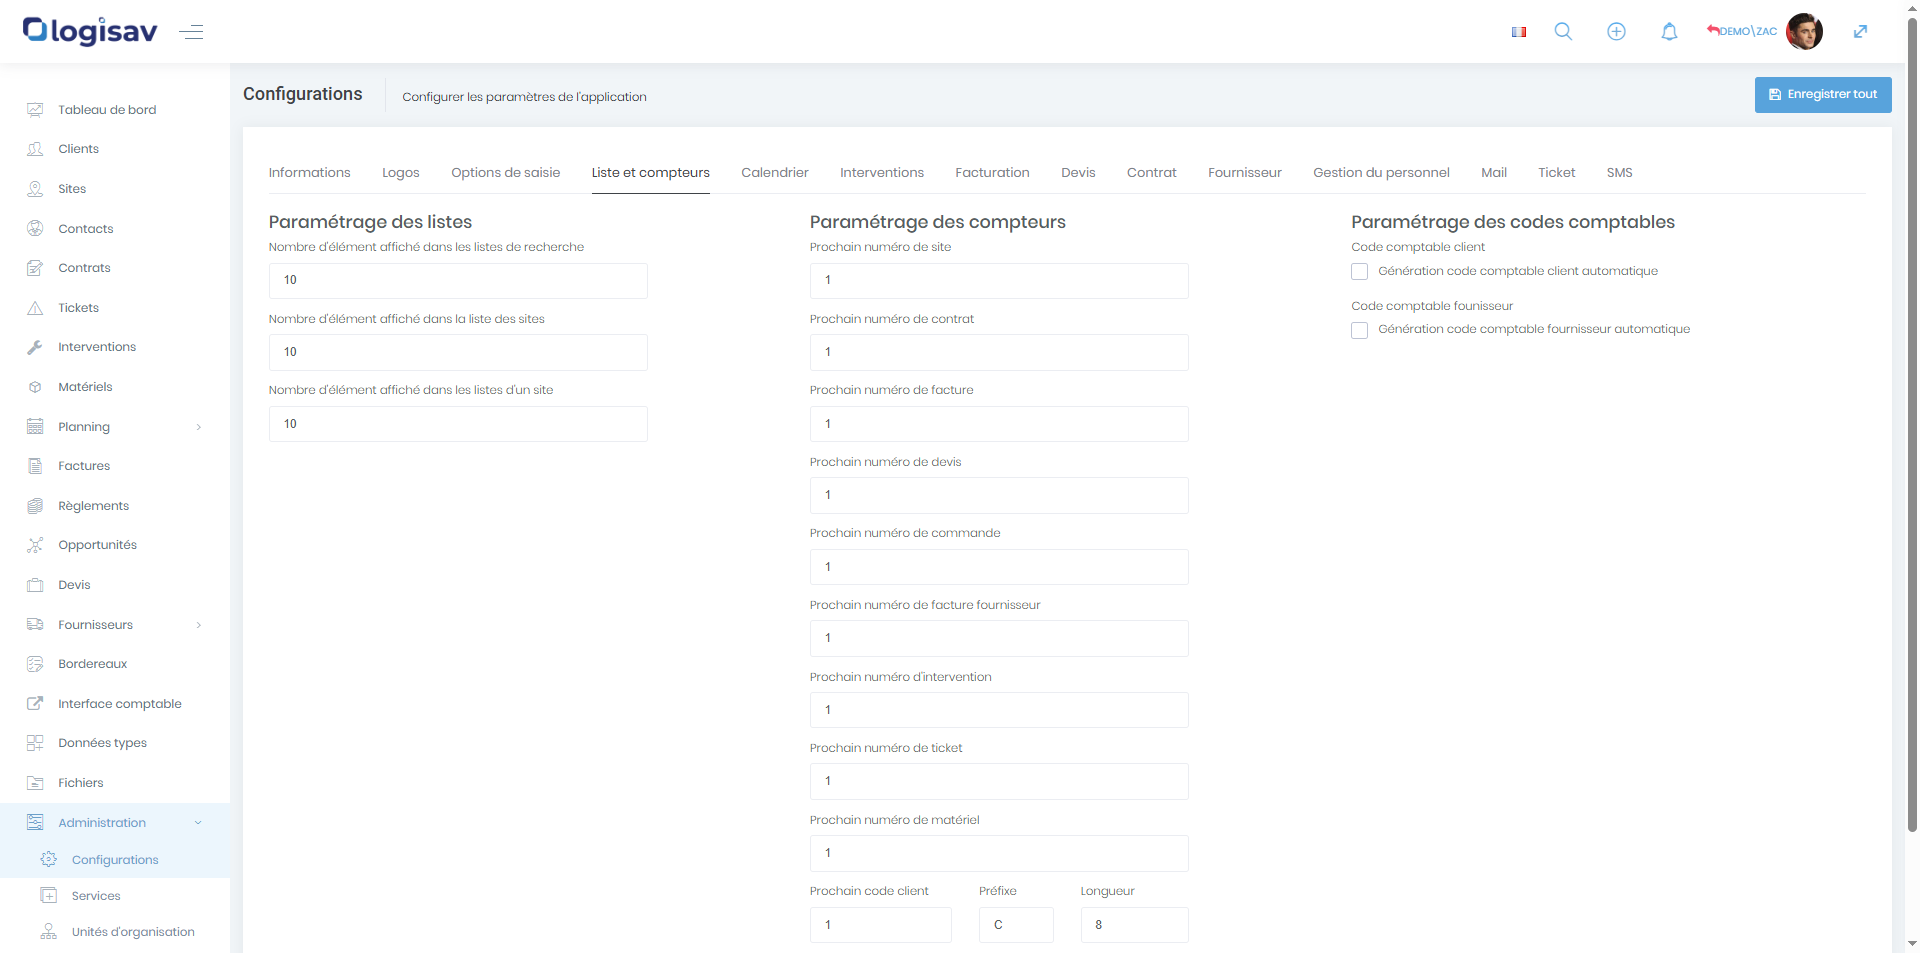This screenshot has width=1920, height=953.
Task: Toggle fullscreen with the expand arrow icon
Action: coord(1860,32)
